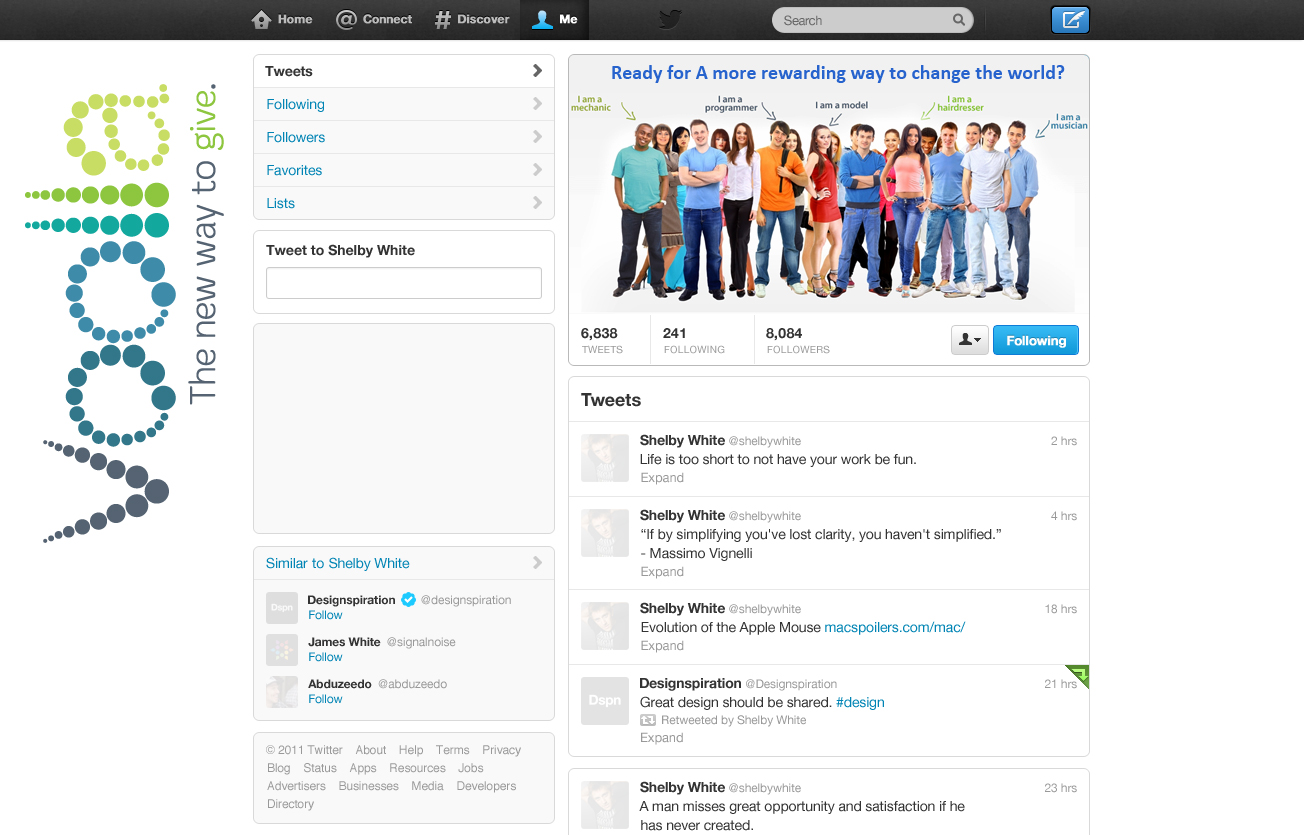Screen dimensions: 1304x835
Task: Click the '2 hrs' tweet timestamp
Action: tap(1064, 441)
